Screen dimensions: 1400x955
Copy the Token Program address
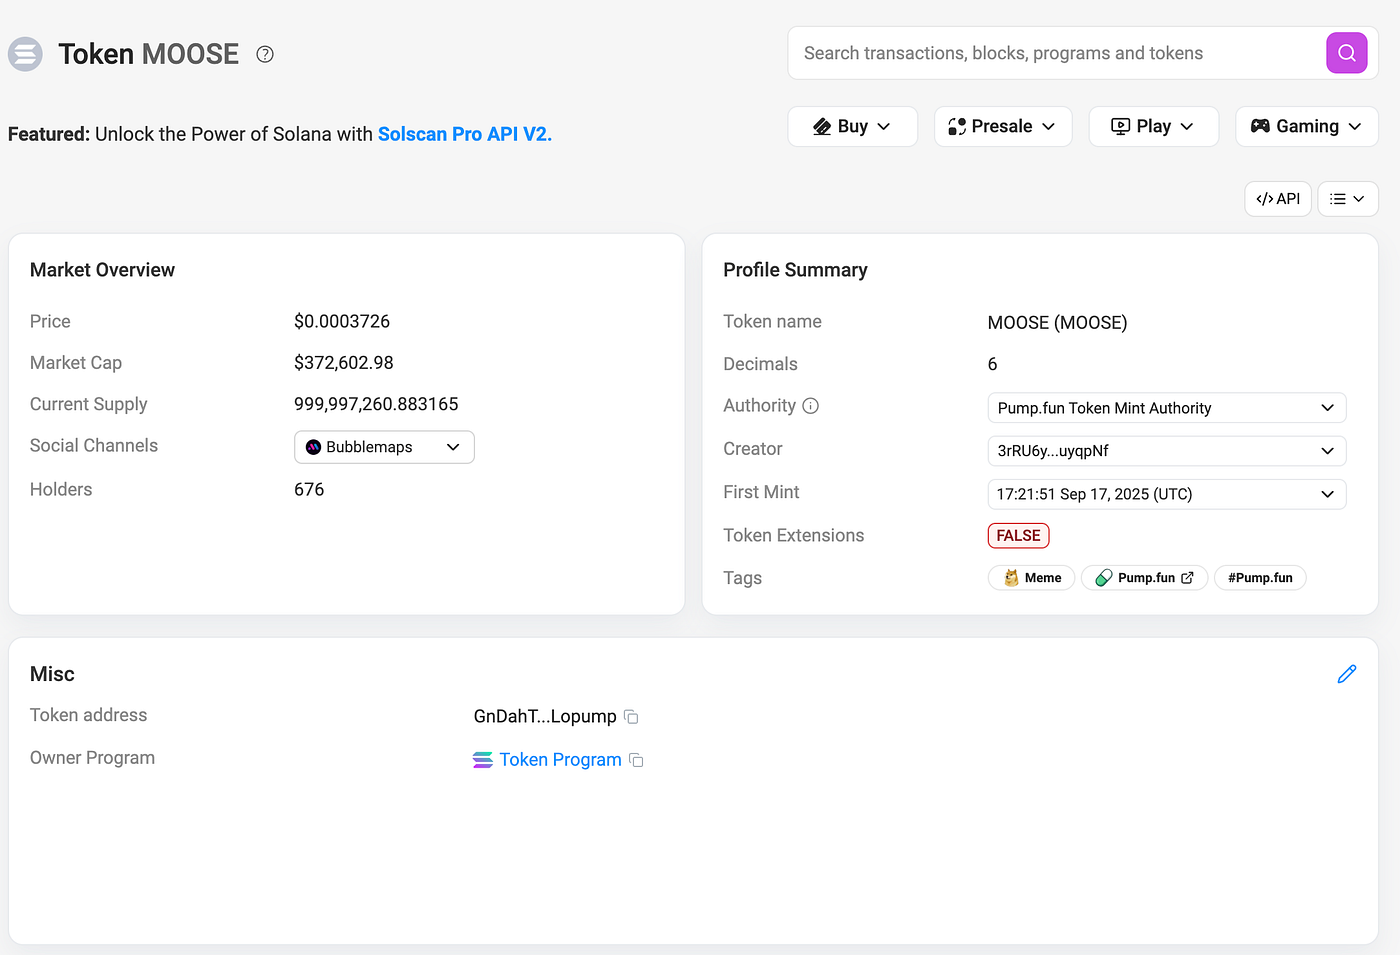[x=636, y=761]
